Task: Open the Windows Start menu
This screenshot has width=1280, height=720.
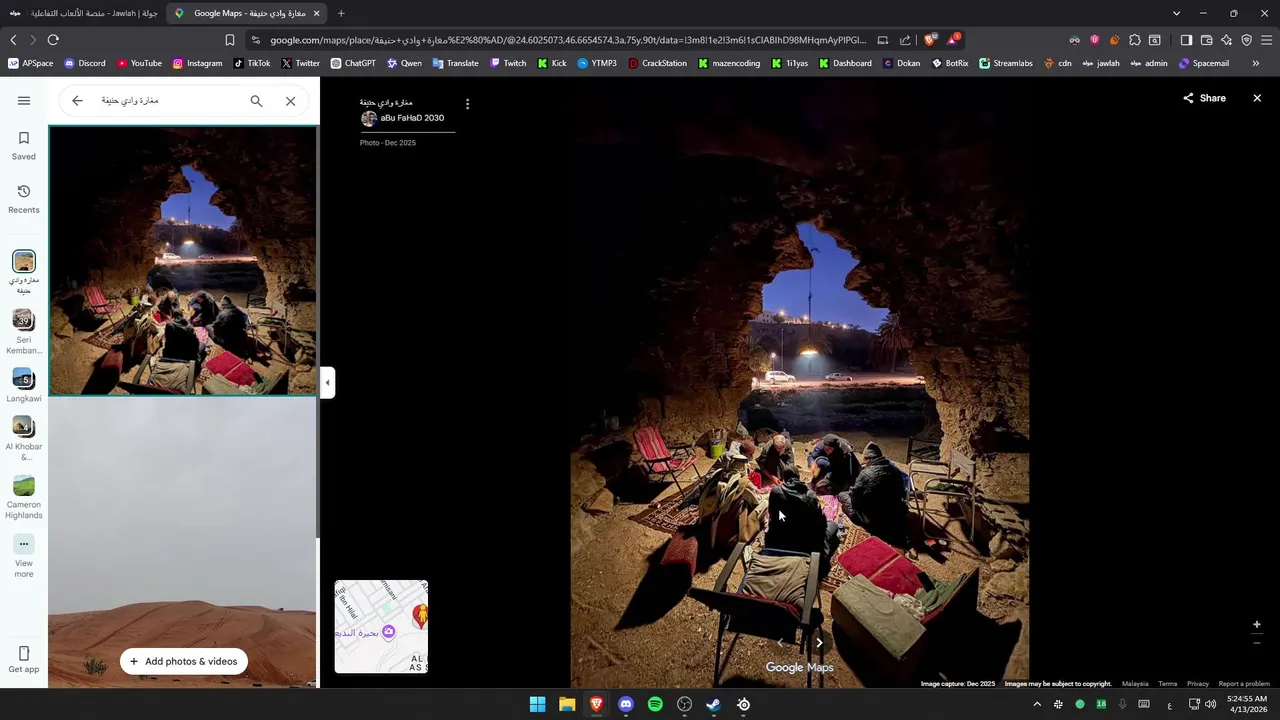Action: pyautogui.click(x=537, y=704)
